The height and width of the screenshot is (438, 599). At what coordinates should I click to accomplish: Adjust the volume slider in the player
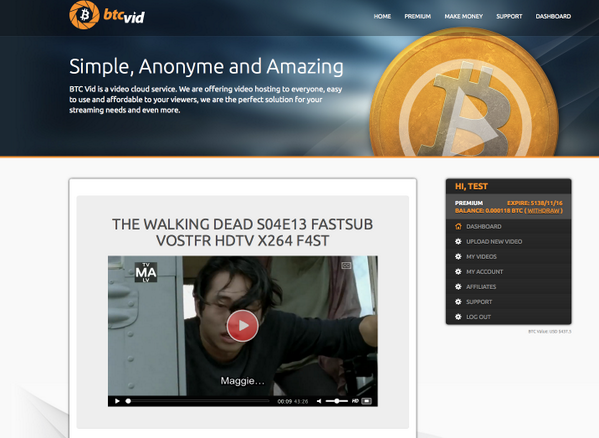coord(337,401)
